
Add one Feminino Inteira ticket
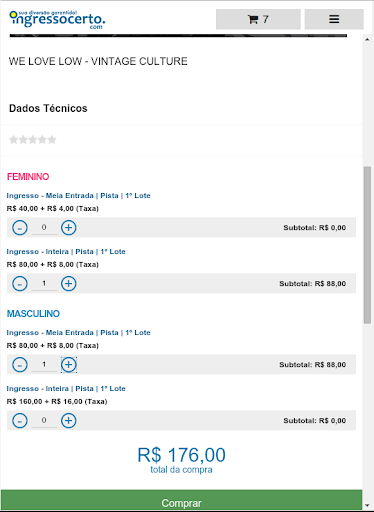[69, 284]
